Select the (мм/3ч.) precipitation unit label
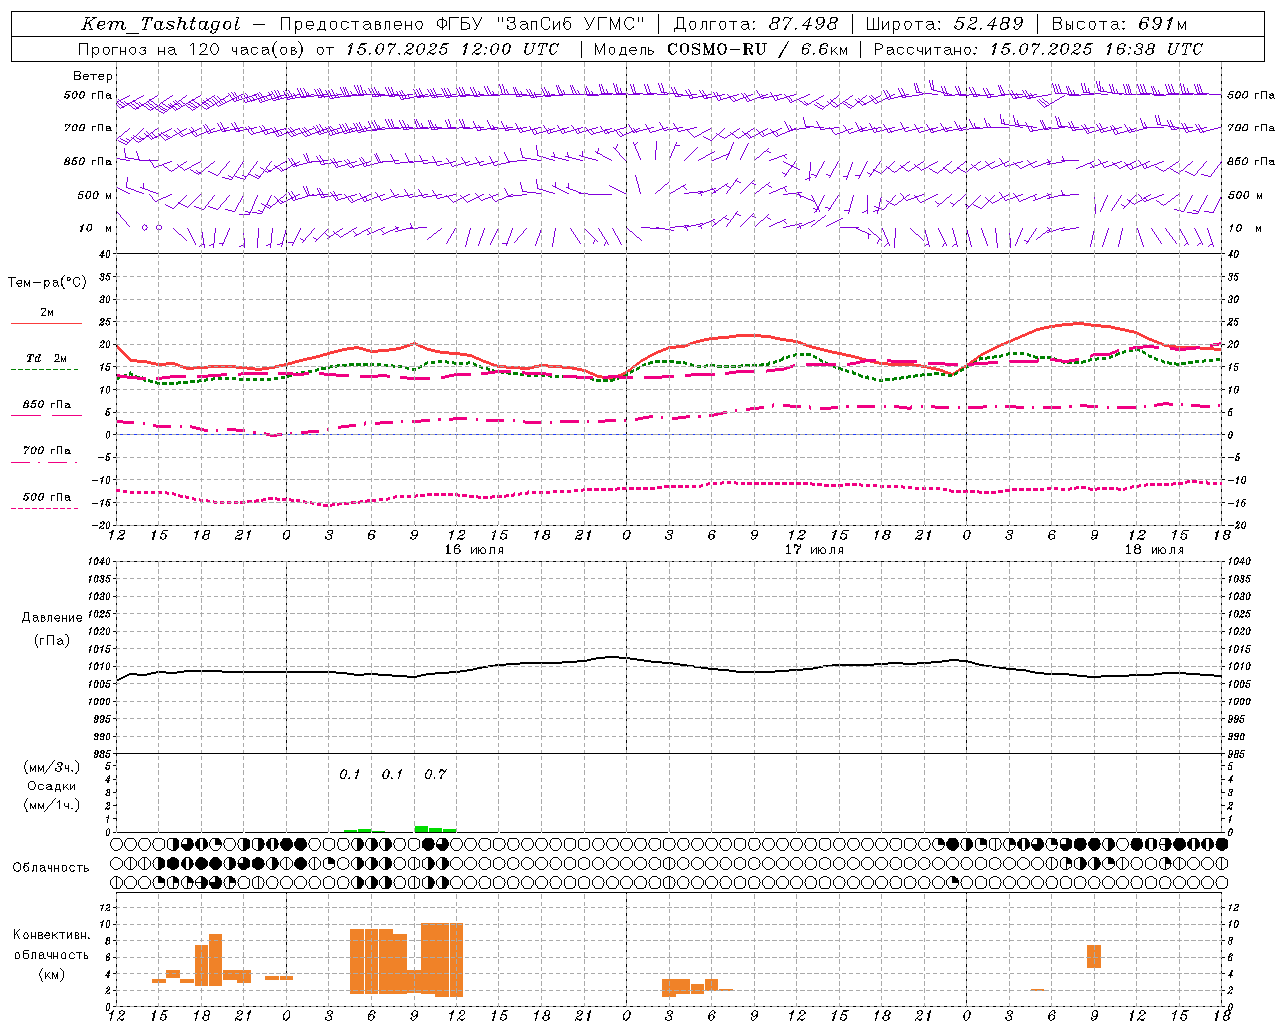Screen dimensions: 1280x1024 click(x=51, y=767)
